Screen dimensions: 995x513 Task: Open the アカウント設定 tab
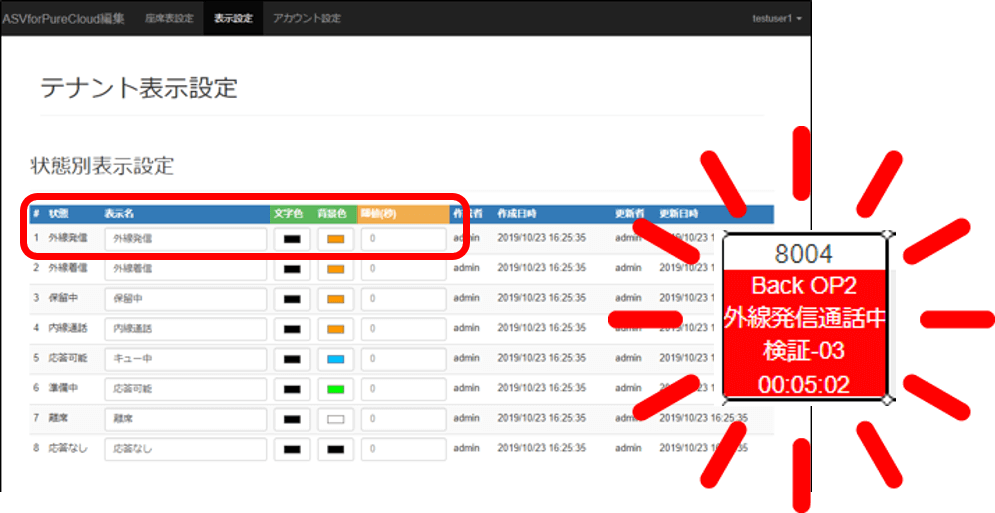pos(306,19)
